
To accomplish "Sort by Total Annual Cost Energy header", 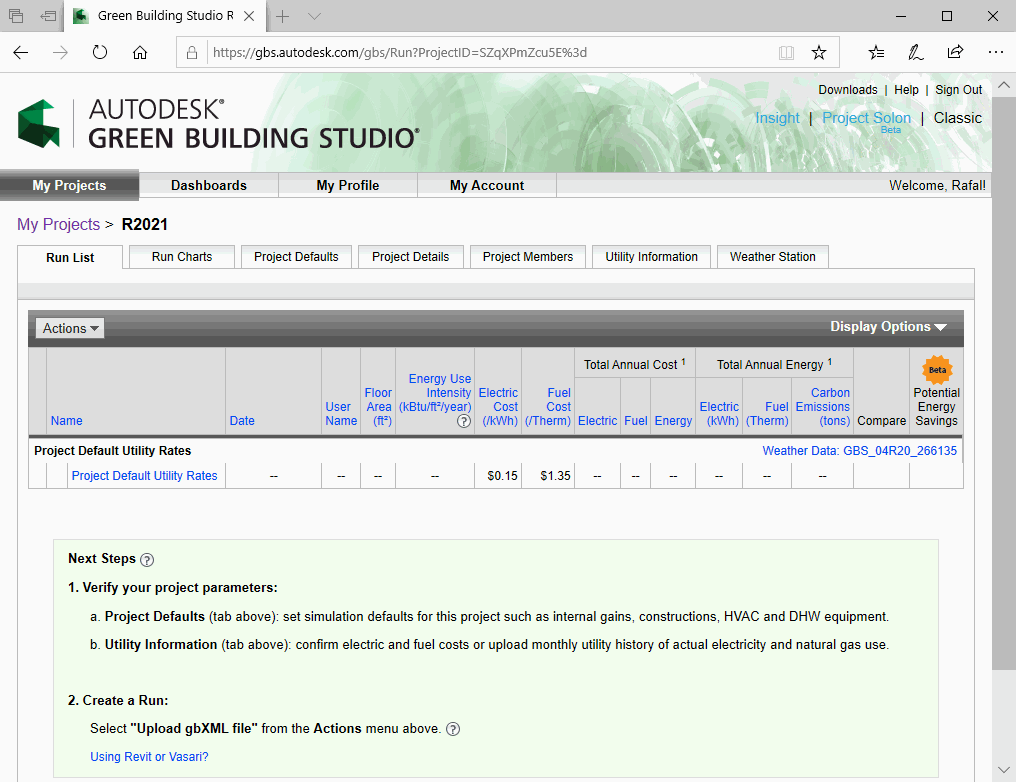I will [x=673, y=420].
